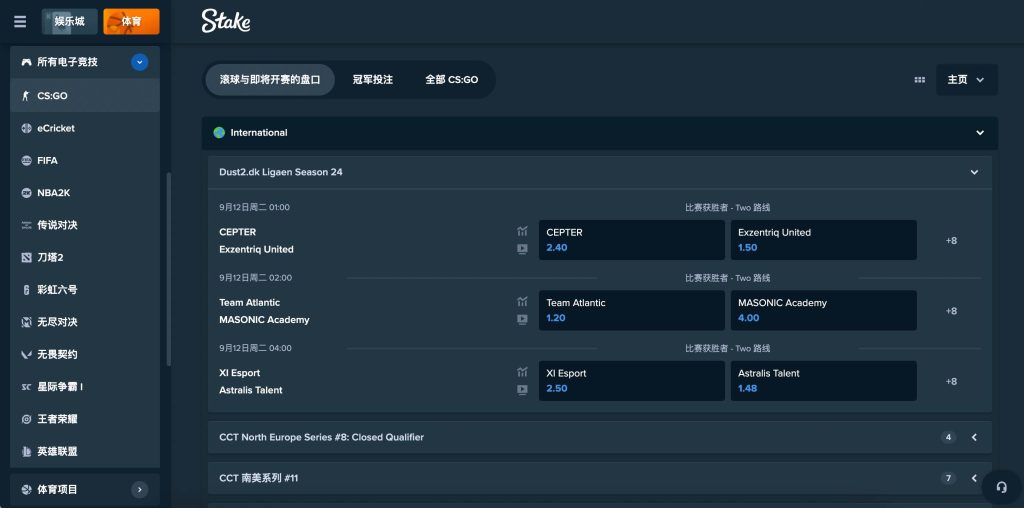Screen dimensions: 1024x508
Task: Bet on MASONIC Academy at 4.00
Action: (x=824, y=310)
